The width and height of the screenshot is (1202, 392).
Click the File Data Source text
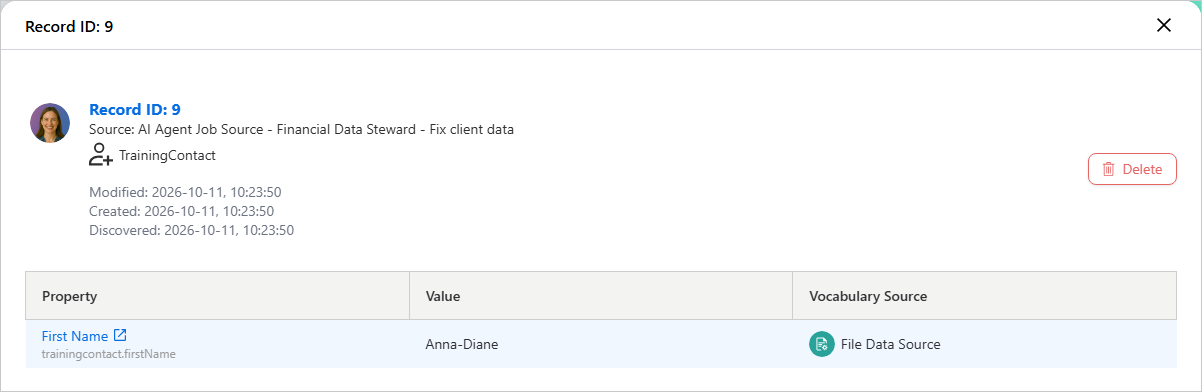coord(891,344)
